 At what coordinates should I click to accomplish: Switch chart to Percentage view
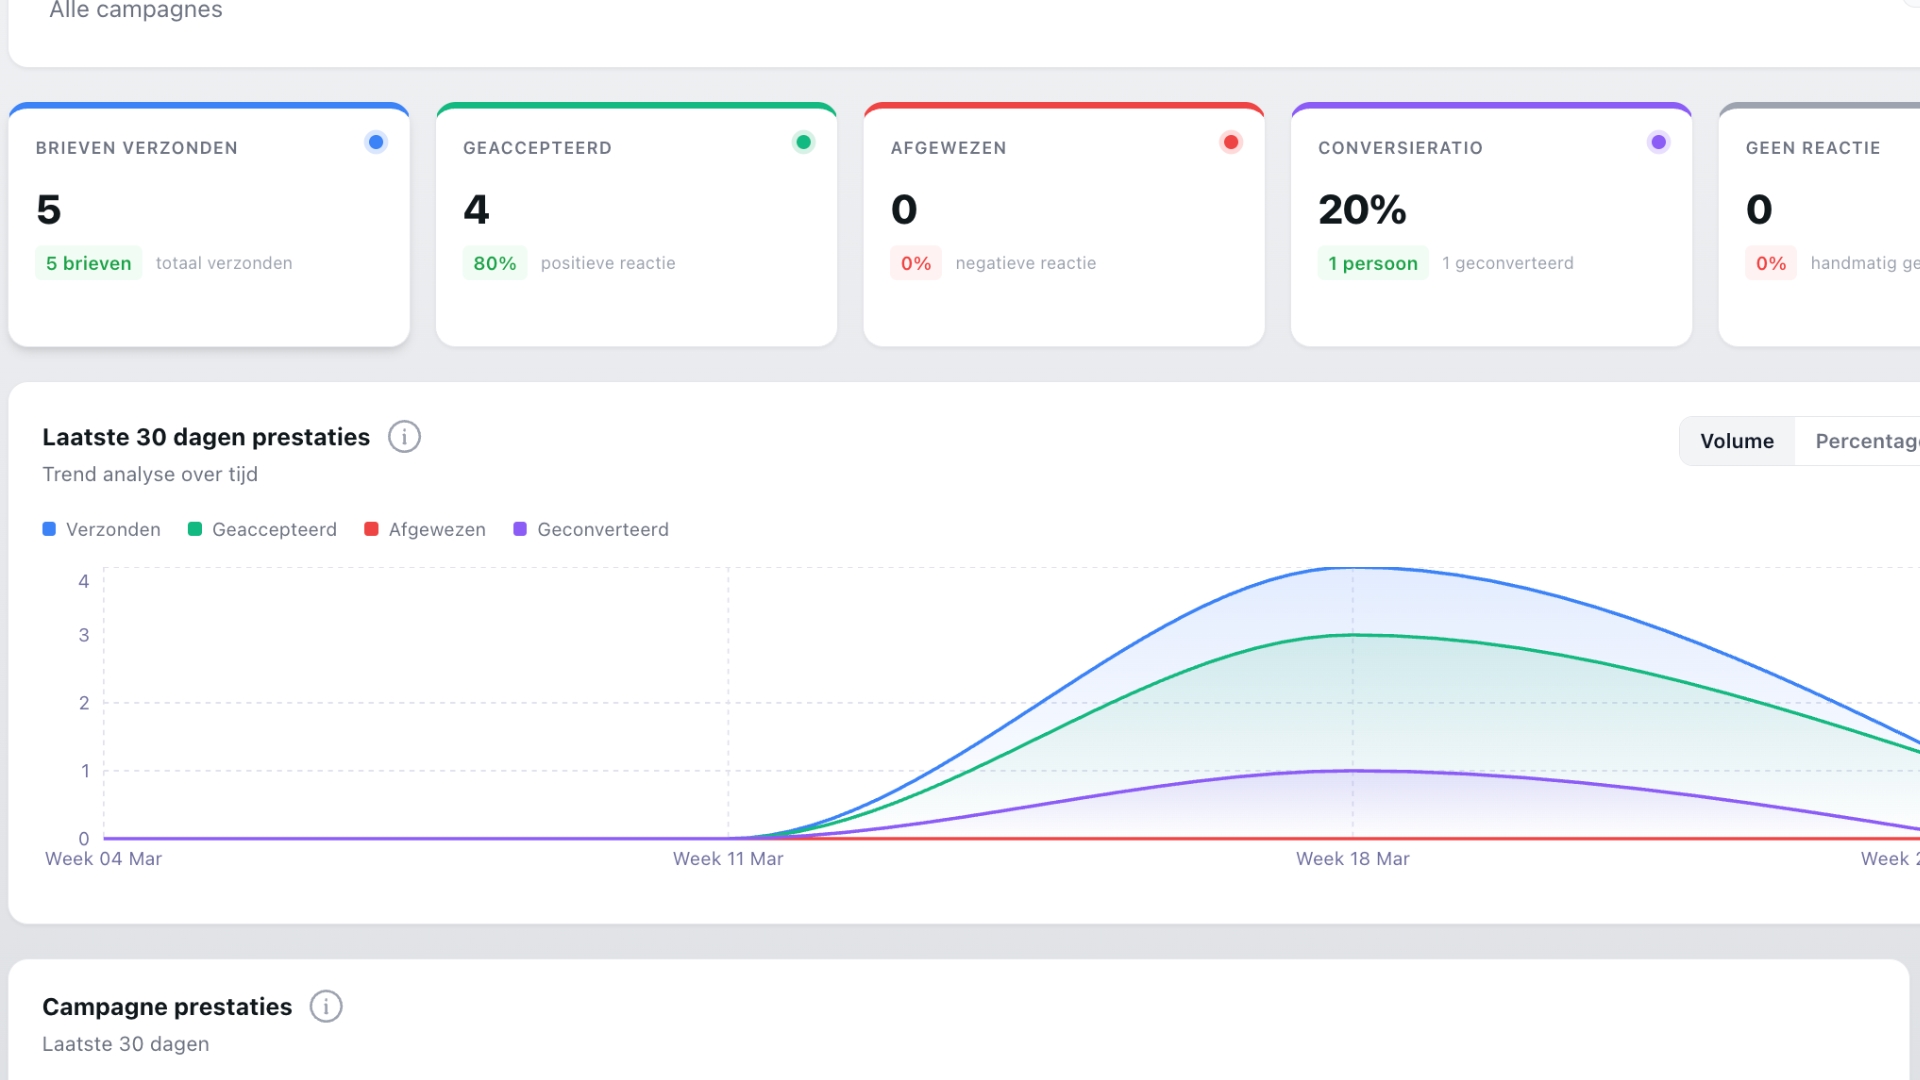click(x=1864, y=441)
